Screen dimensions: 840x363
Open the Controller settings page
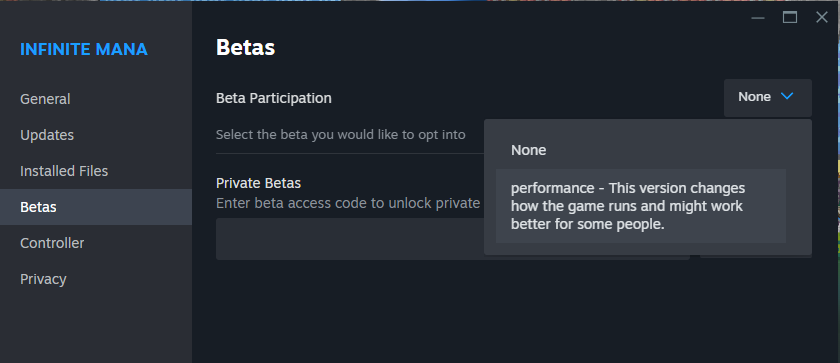pyautogui.click(x=52, y=243)
